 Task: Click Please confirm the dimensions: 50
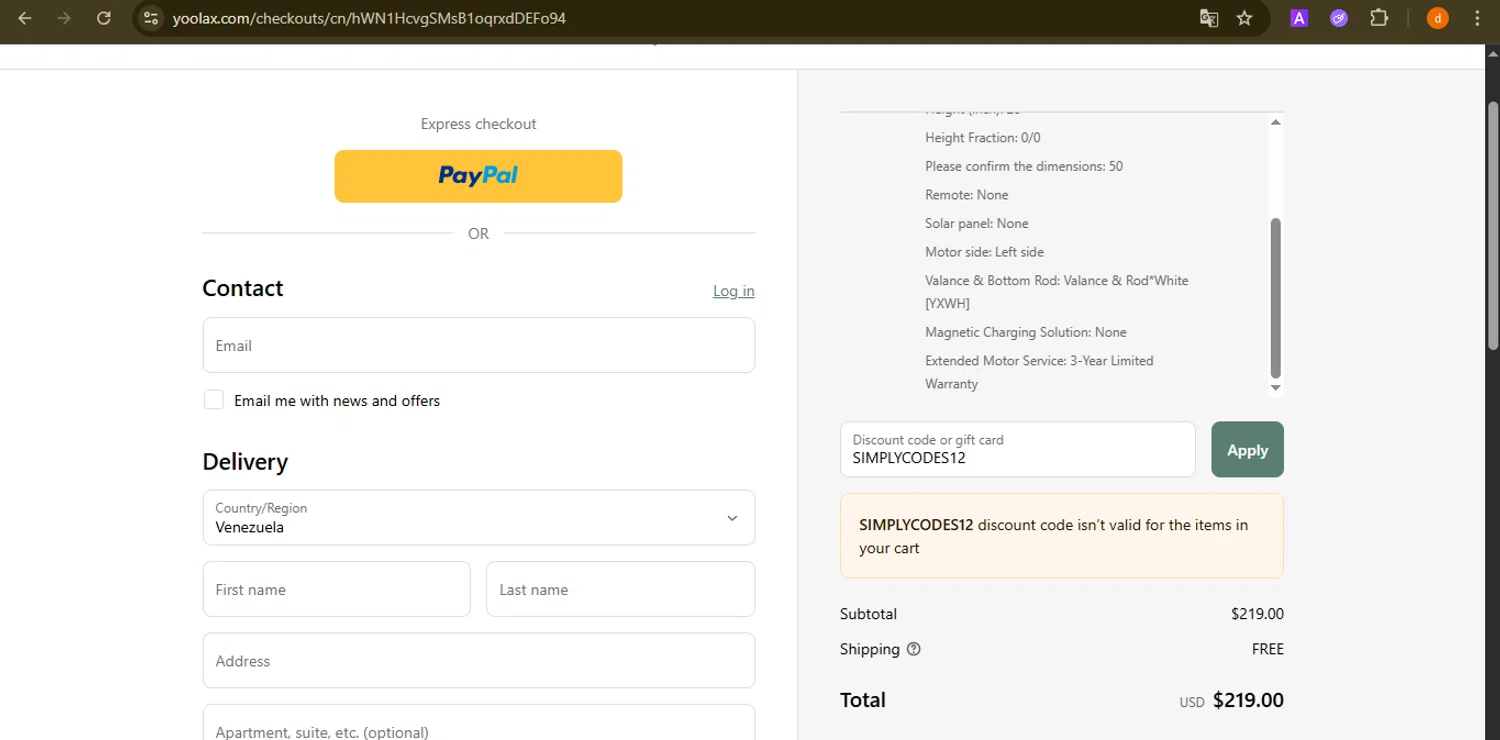click(x=1024, y=166)
